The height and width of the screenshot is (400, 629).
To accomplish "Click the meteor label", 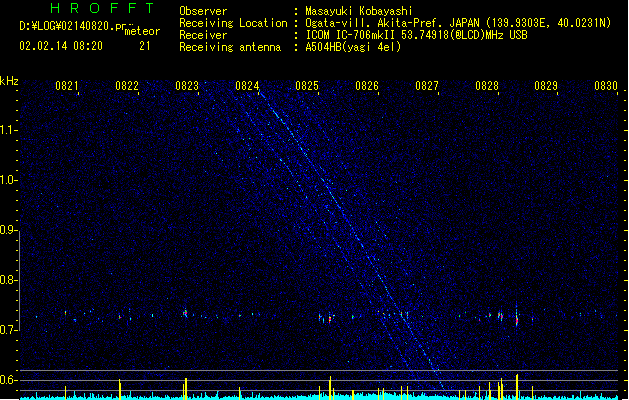I will coord(142,31).
